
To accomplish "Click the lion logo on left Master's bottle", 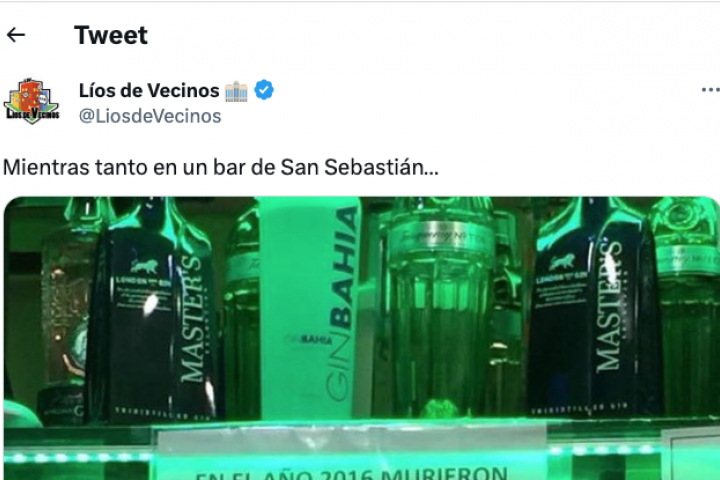I will [x=144, y=266].
